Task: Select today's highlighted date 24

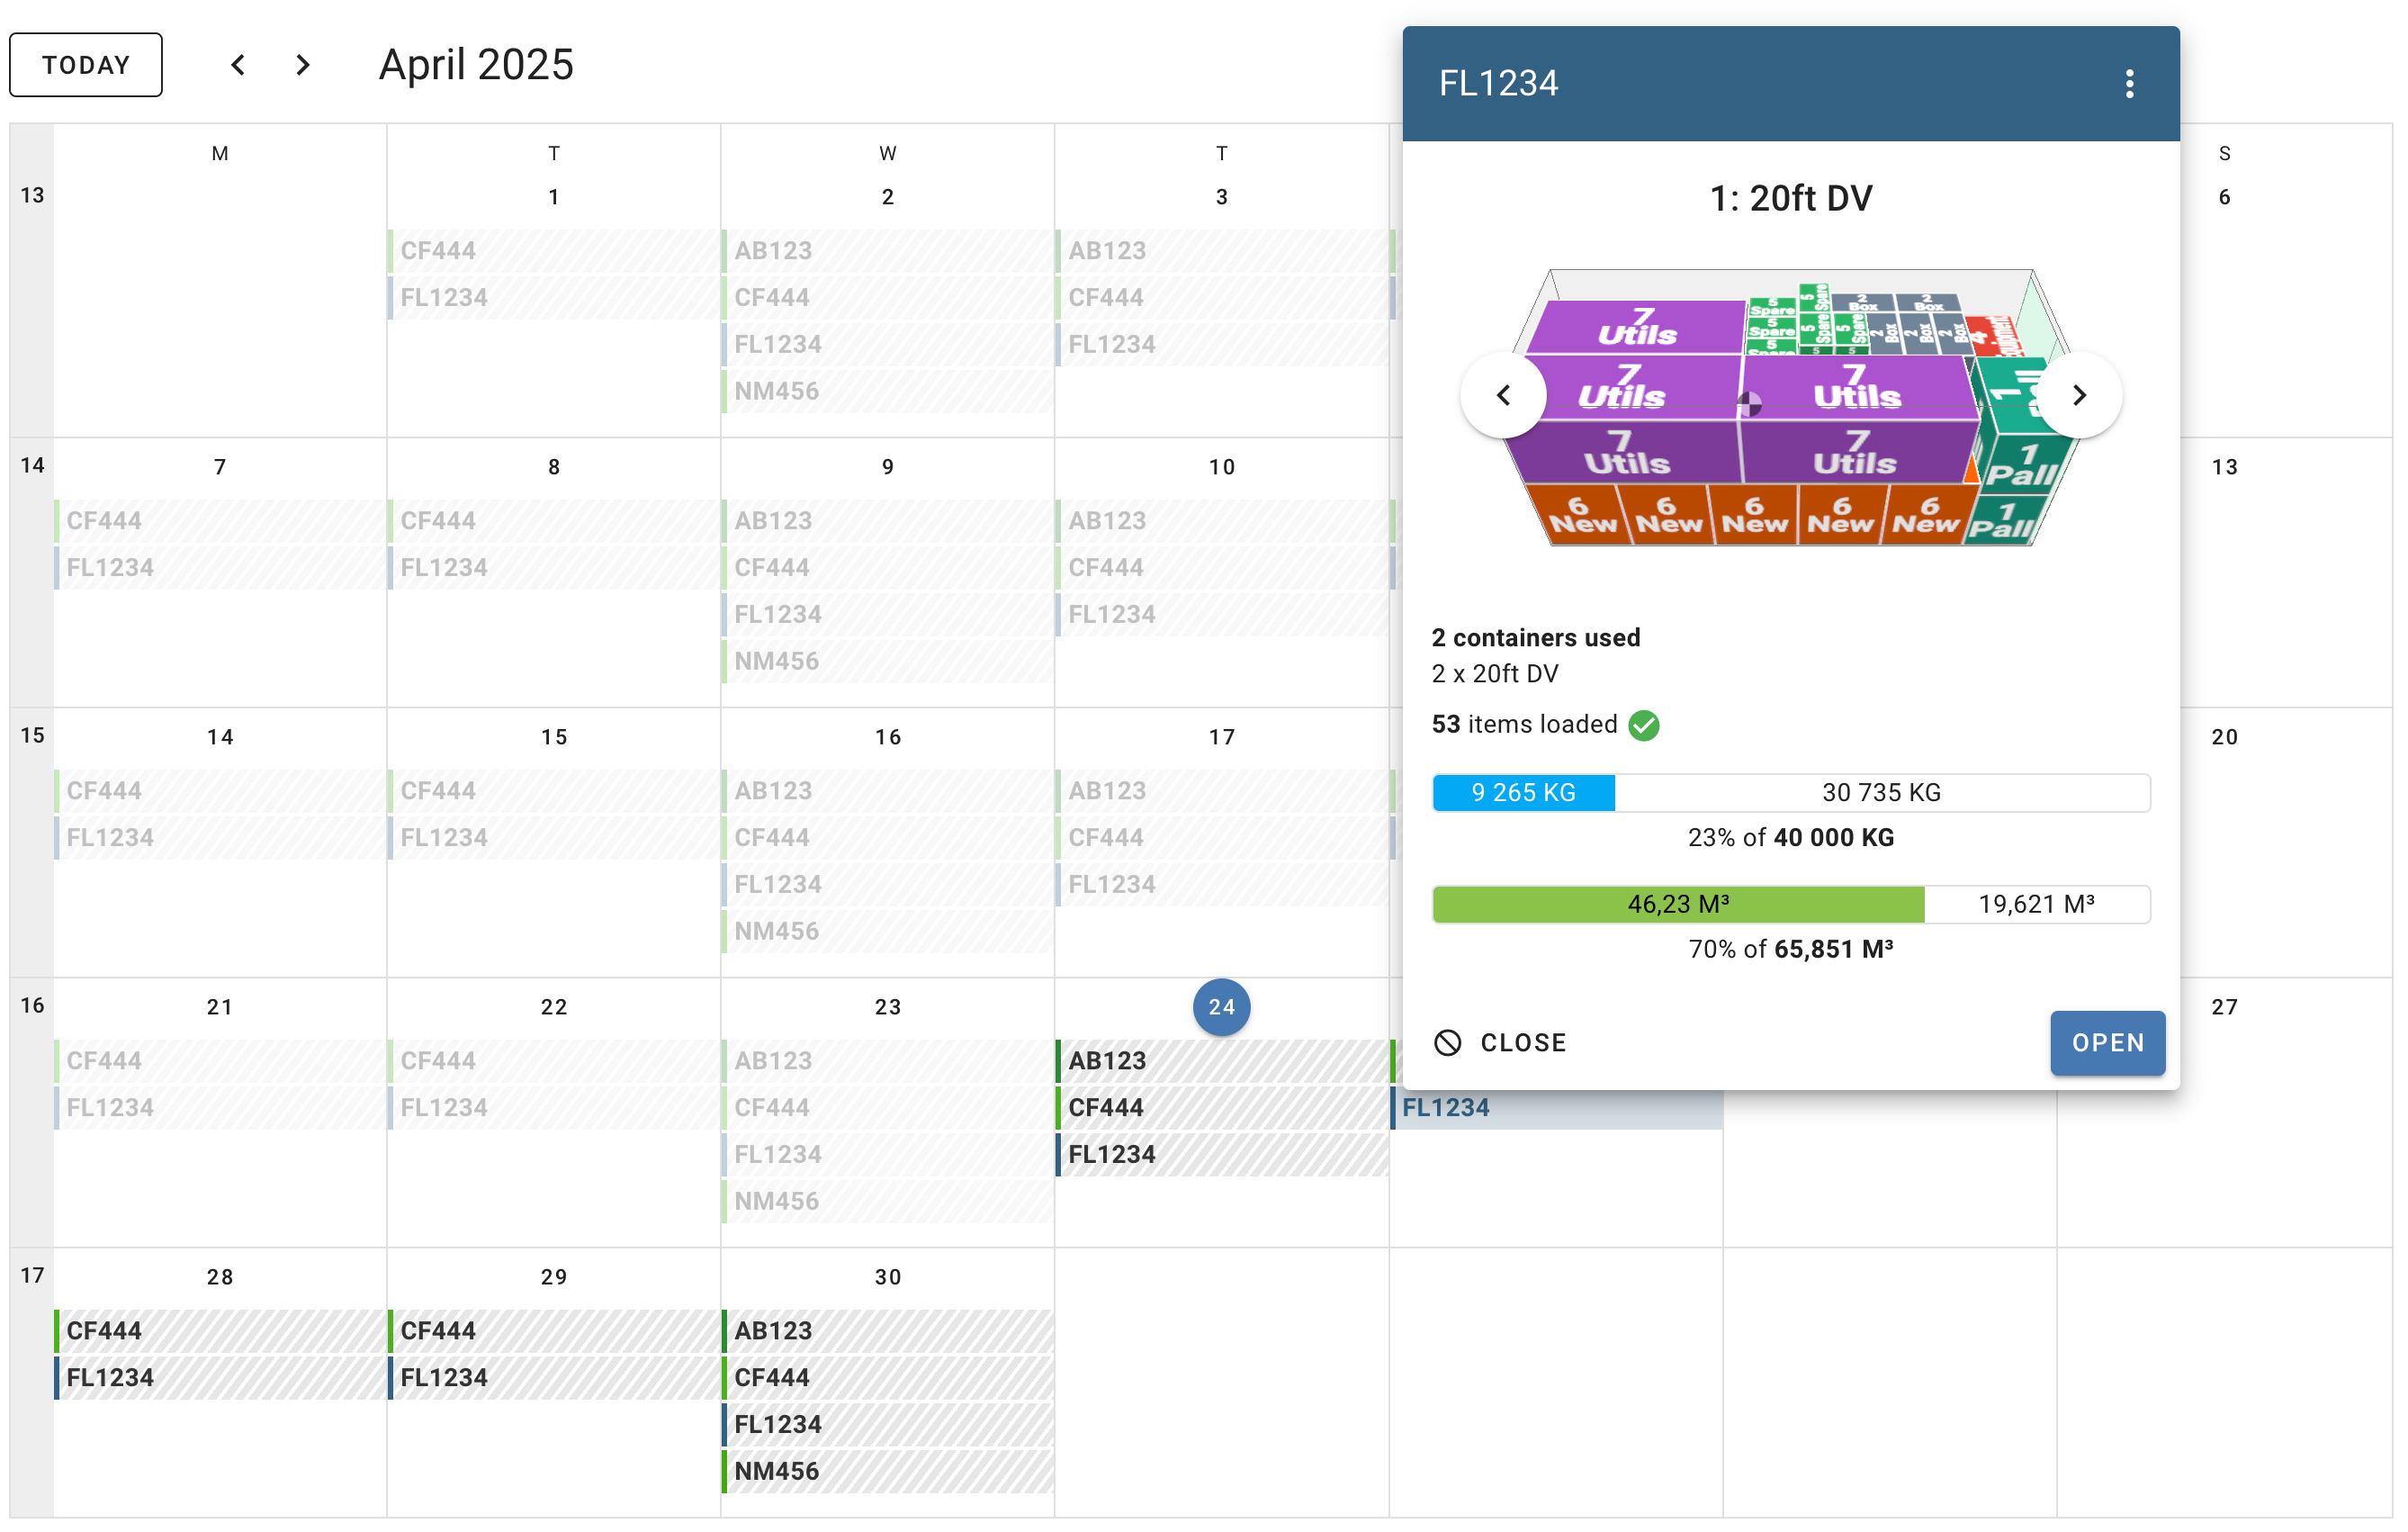Action: point(1221,1007)
